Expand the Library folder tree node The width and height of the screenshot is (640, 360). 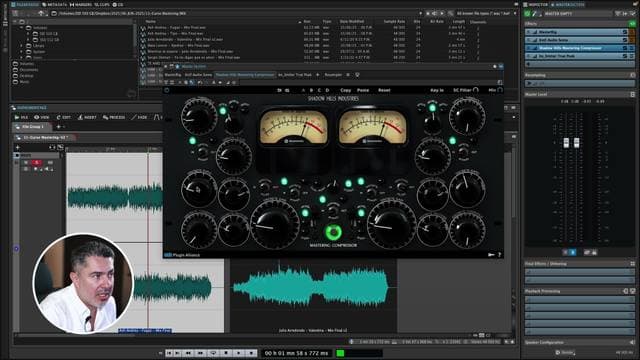[22, 46]
